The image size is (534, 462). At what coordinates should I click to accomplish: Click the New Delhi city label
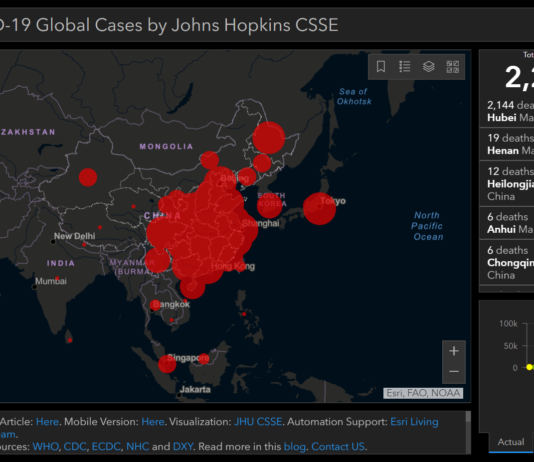click(75, 236)
